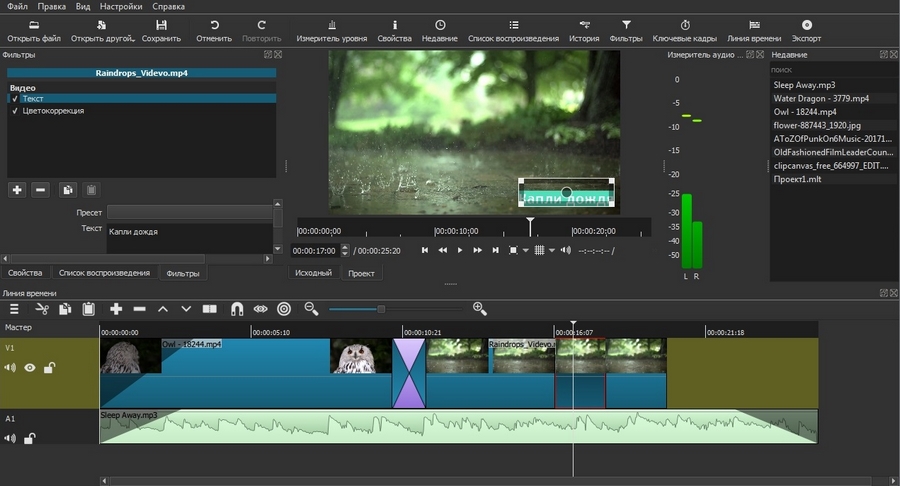Undo last action with Отменить
Image resolution: width=900 pixels, height=486 pixels.
(x=214, y=31)
